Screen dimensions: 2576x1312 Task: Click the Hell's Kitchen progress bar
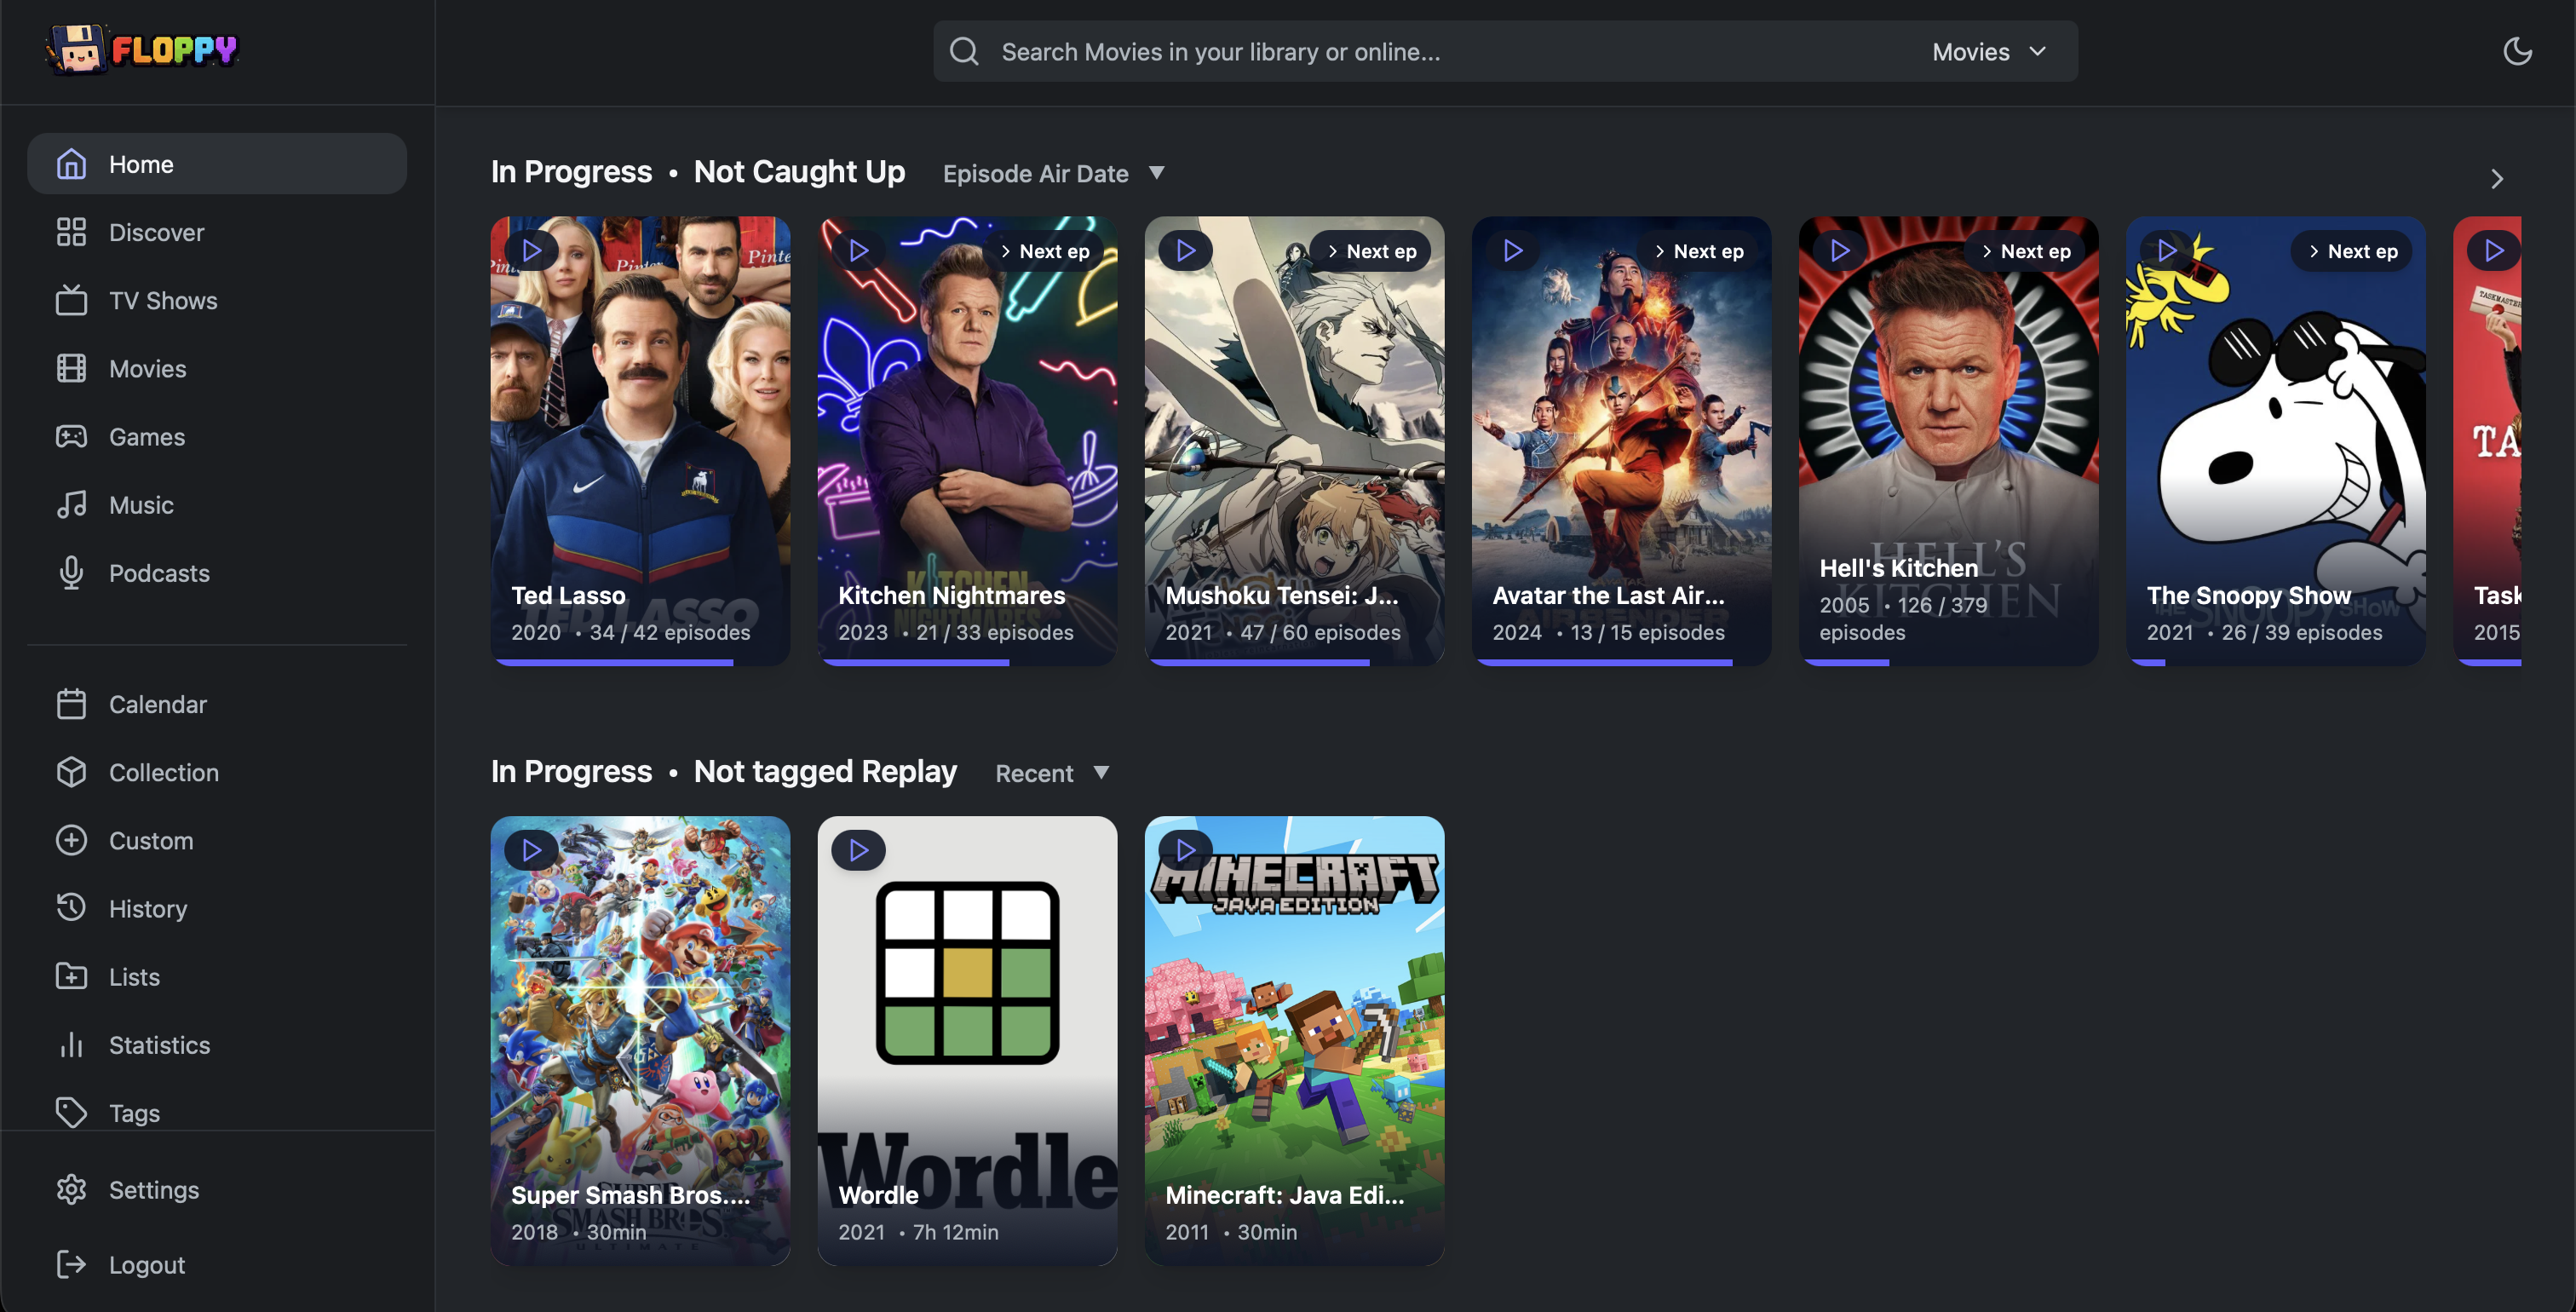[1846, 662]
